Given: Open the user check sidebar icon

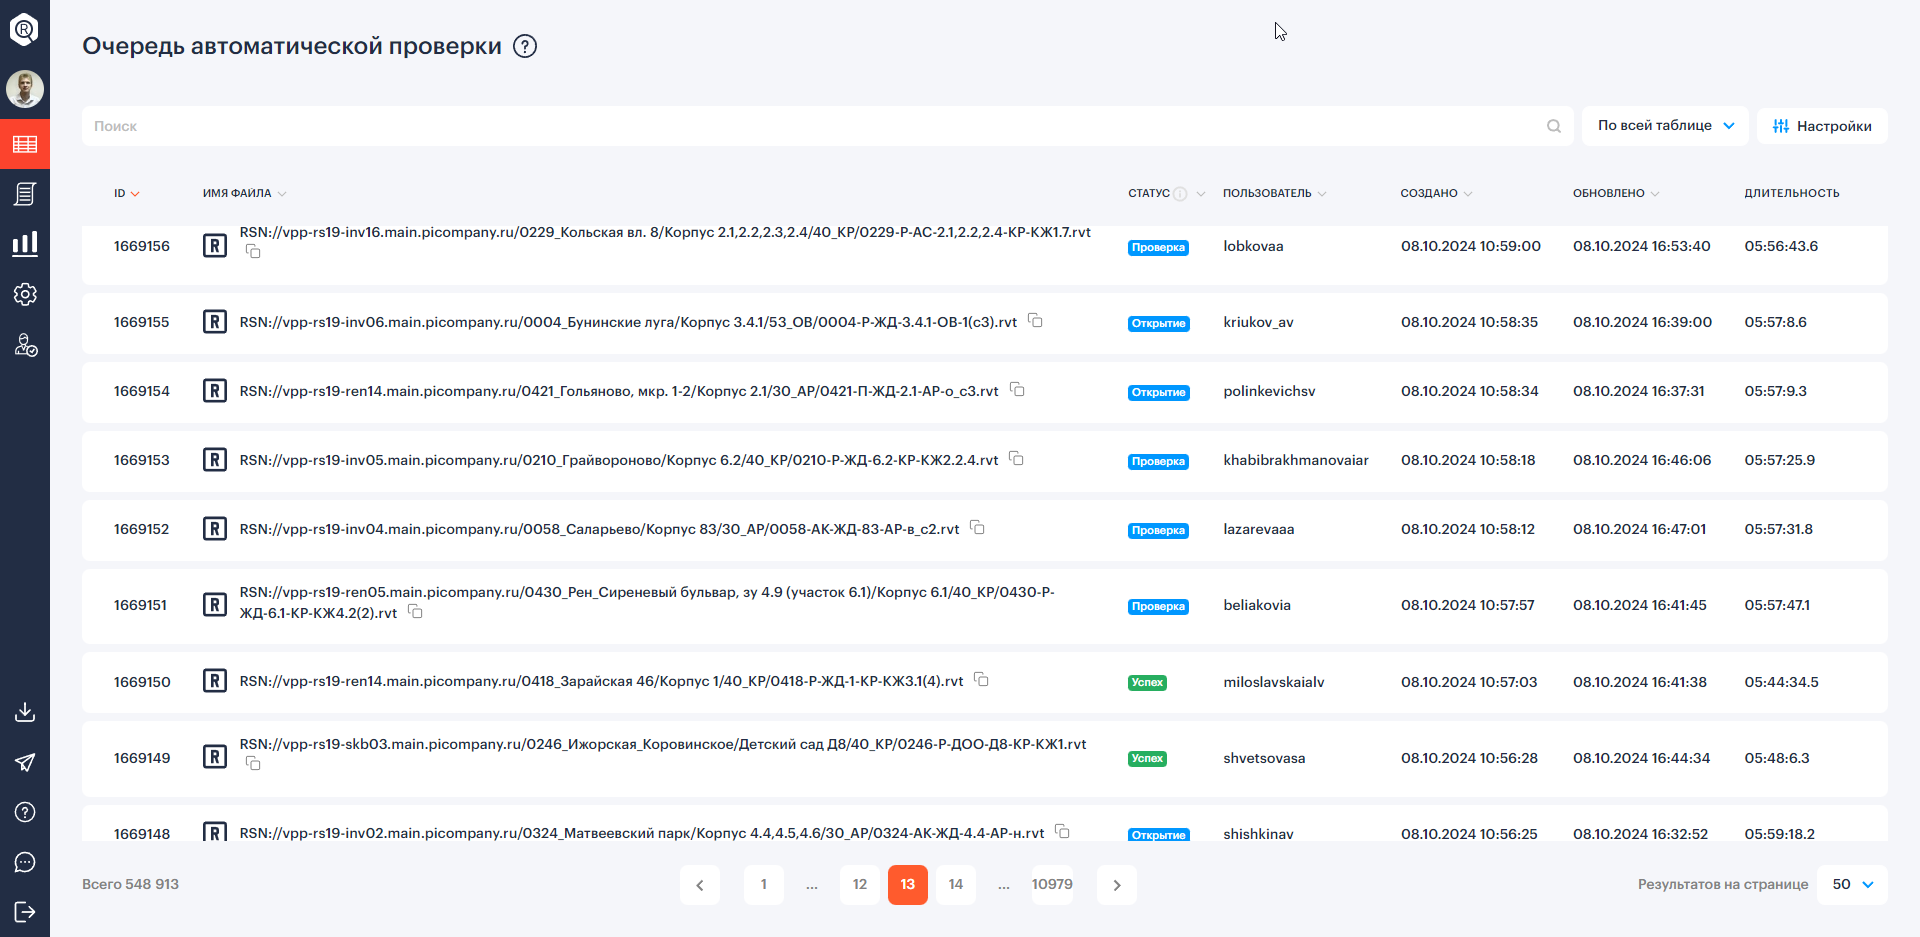Looking at the screenshot, I should [x=25, y=345].
